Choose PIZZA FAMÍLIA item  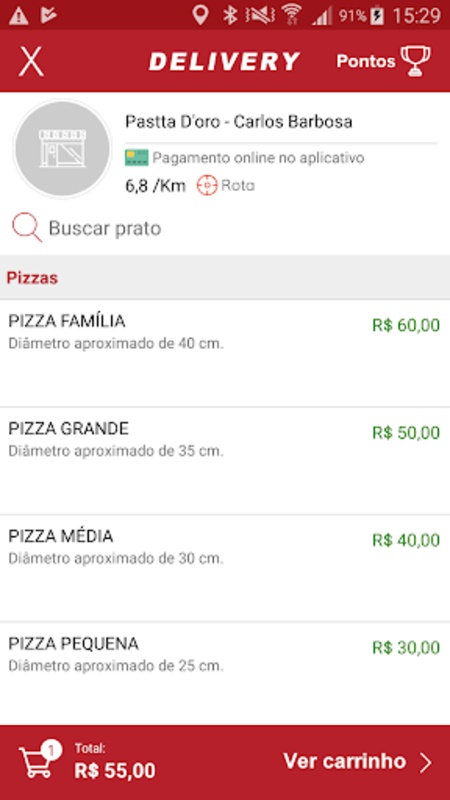(x=225, y=353)
